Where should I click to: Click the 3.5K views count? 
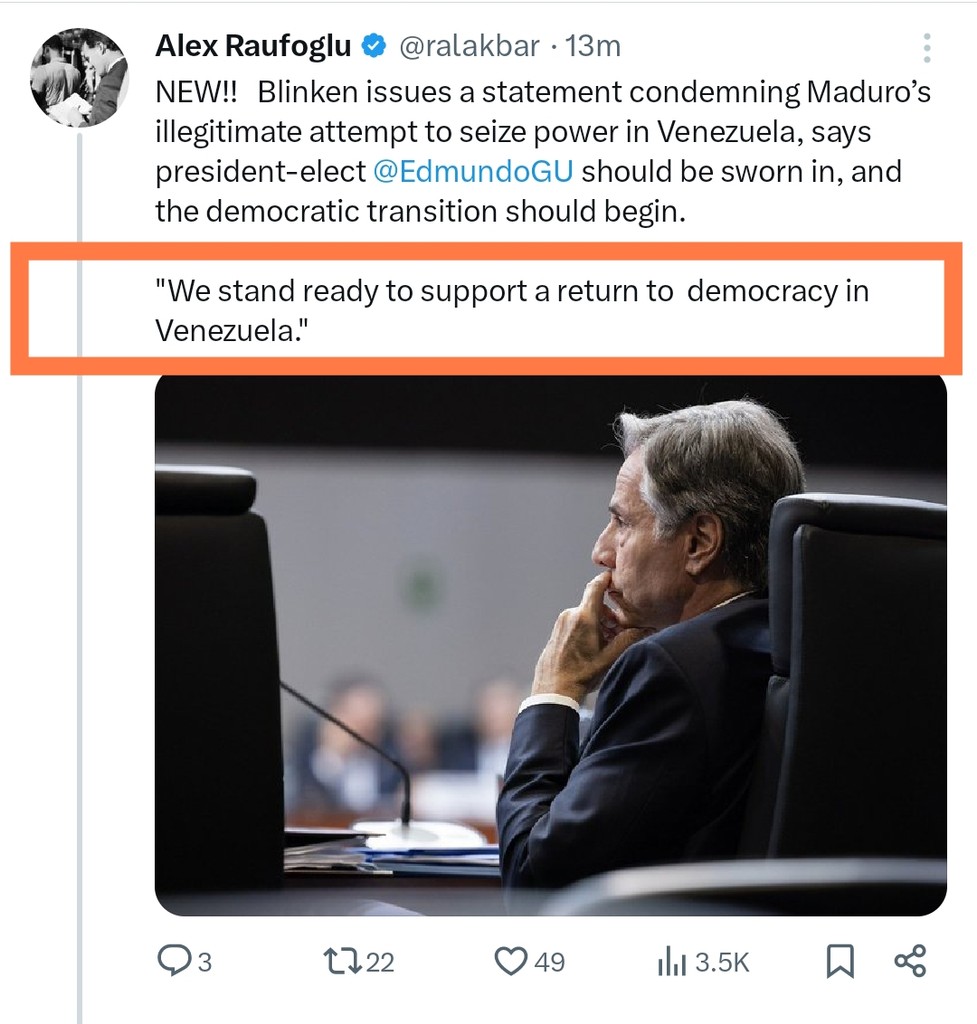click(x=722, y=962)
